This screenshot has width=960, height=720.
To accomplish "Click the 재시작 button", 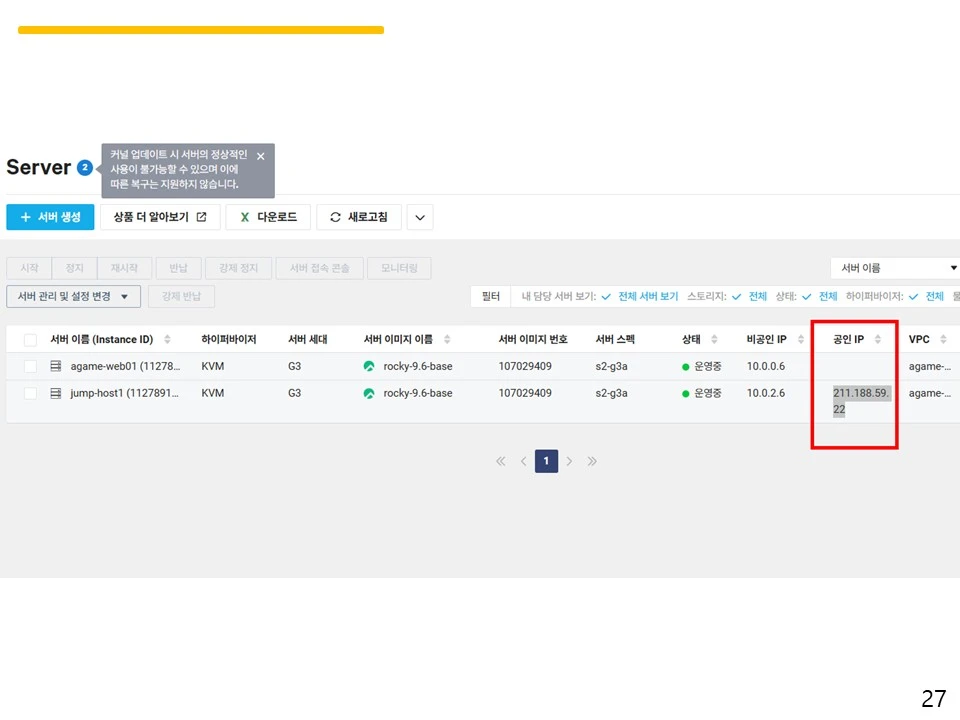I will (124, 268).
